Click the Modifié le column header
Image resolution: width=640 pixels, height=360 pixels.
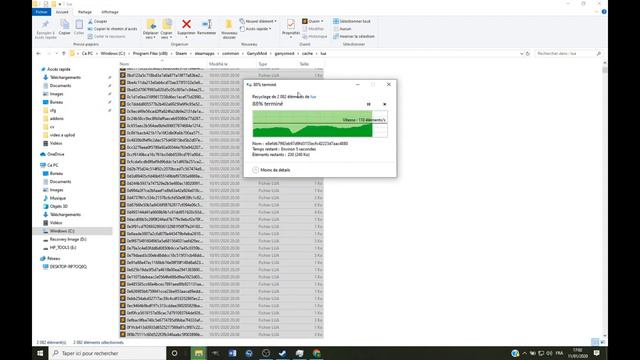tap(218, 64)
